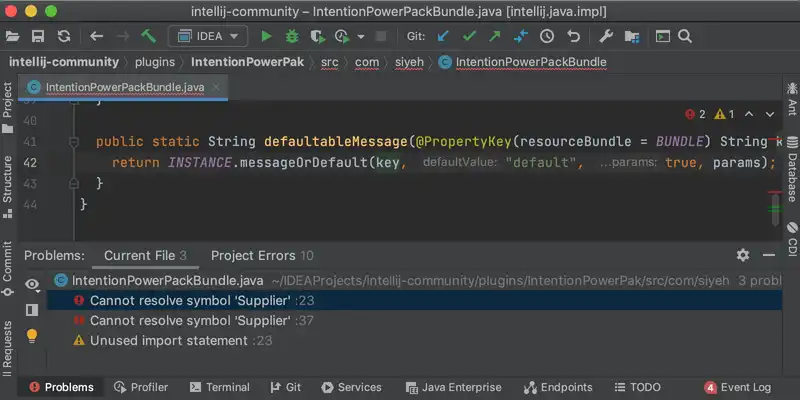Viewport: 800px width, 400px height.
Task: Click the Search Everywhere magnifier icon
Action: pos(686,36)
